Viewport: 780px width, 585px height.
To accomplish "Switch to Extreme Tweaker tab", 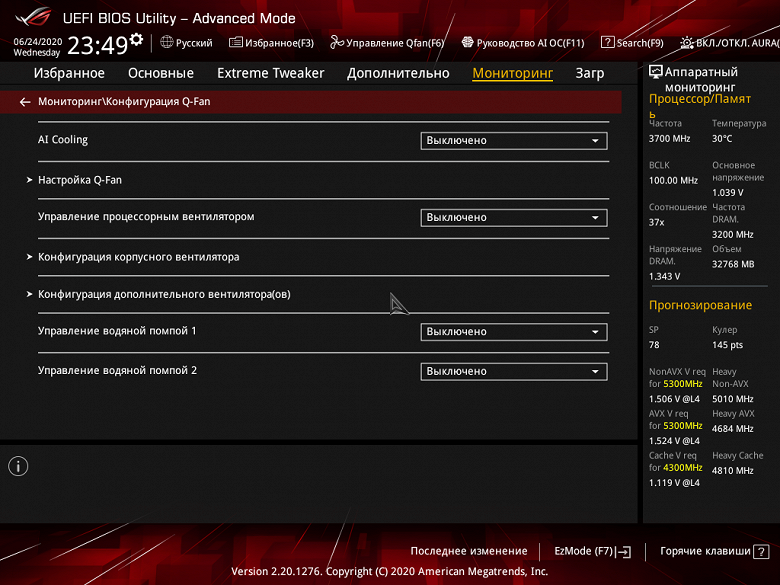I will 271,73.
